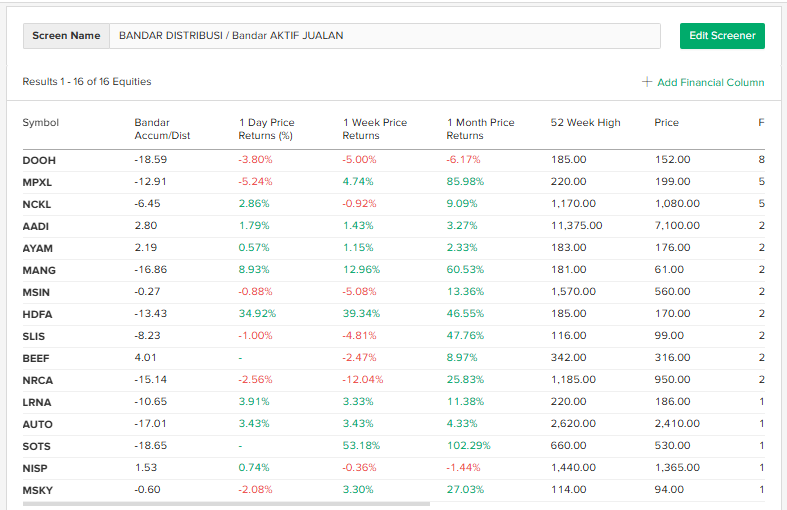Click DOOH Bandar value -18.59
Viewport: 787px width, 510px height.
[151, 160]
